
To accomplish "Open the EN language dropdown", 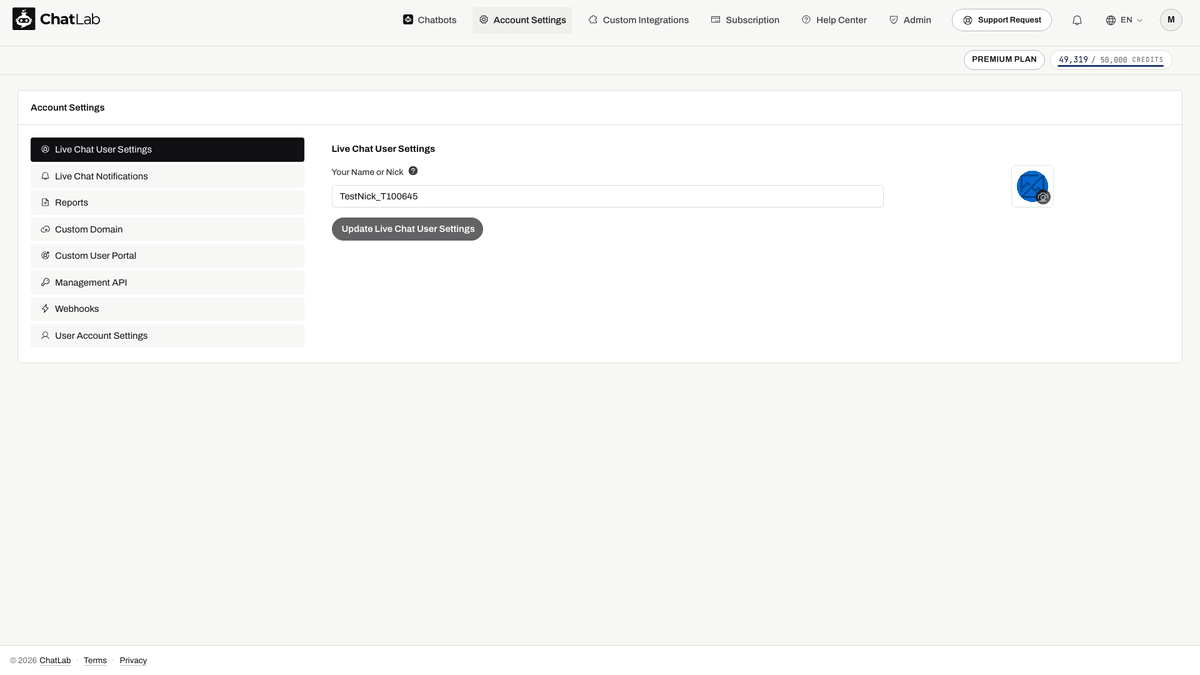I will 1124,20.
